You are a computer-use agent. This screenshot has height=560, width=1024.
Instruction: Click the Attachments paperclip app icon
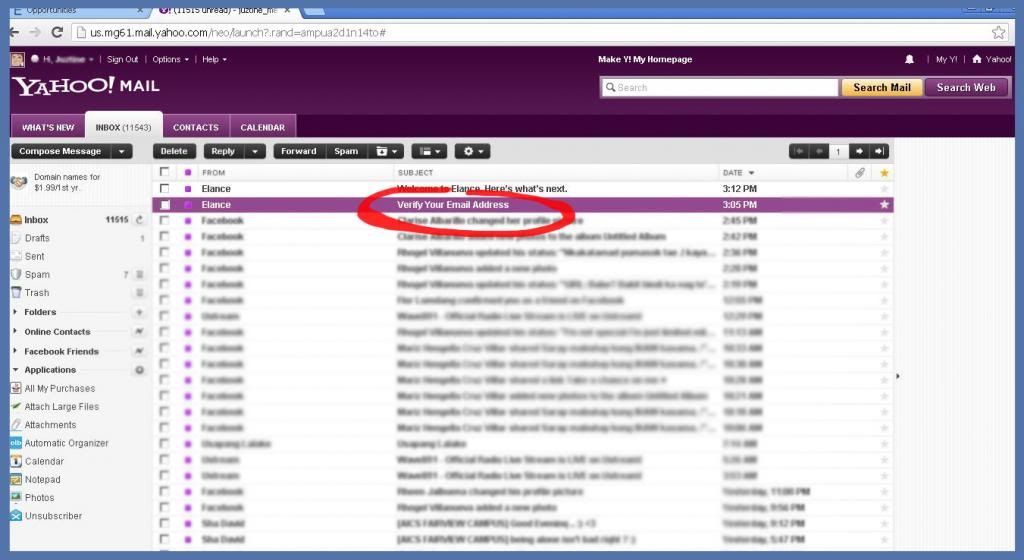pyautogui.click(x=16, y=425)
